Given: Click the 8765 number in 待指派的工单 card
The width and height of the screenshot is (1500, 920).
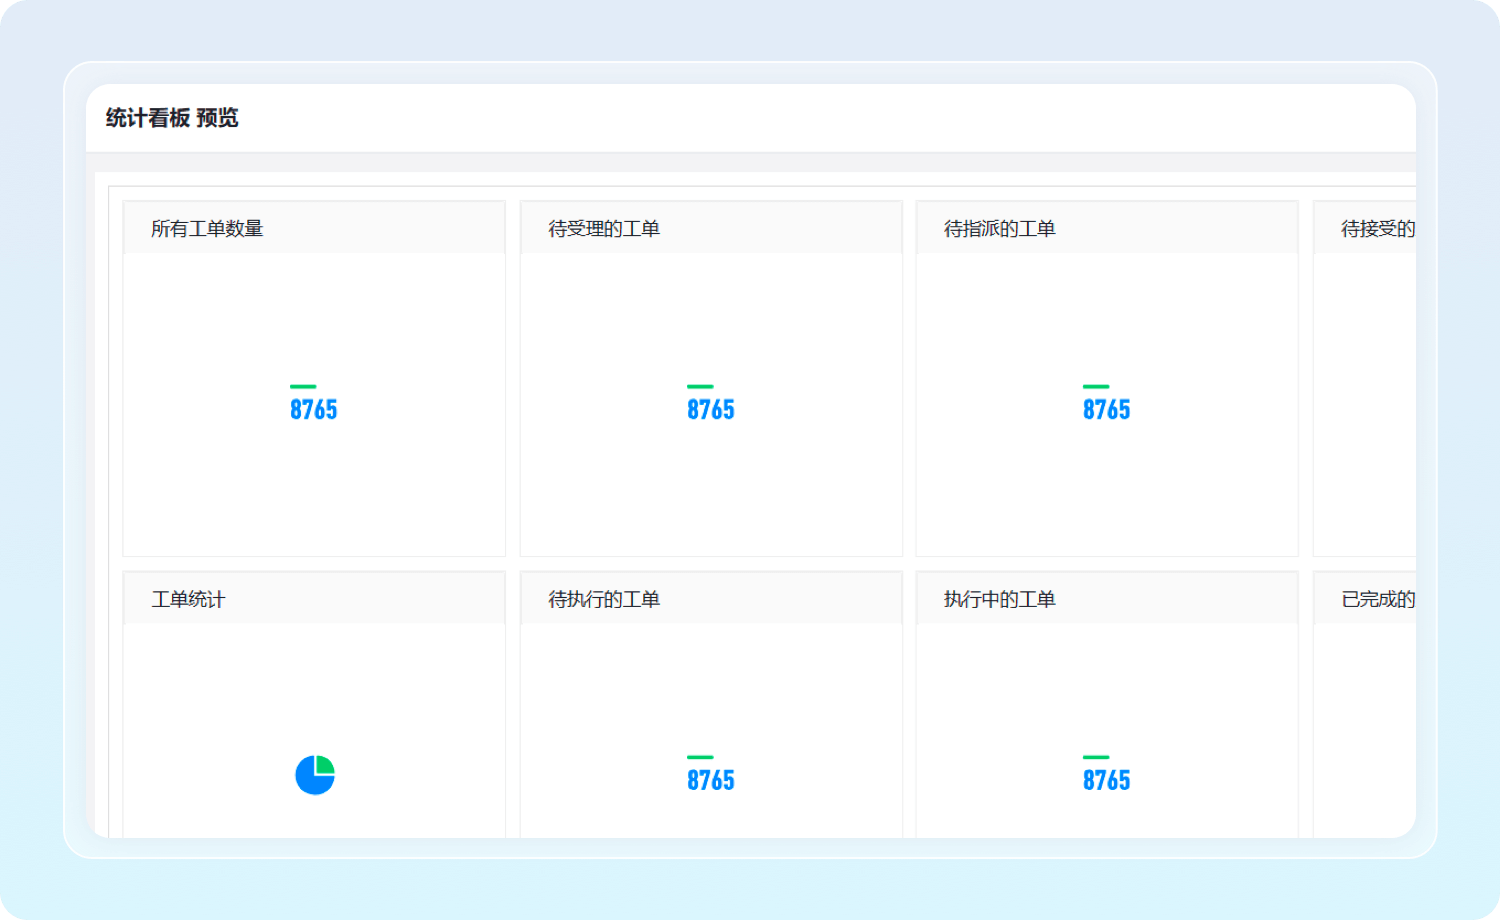Looking at the screenshot, I should pyautogui.click(x=1107, y=410).
